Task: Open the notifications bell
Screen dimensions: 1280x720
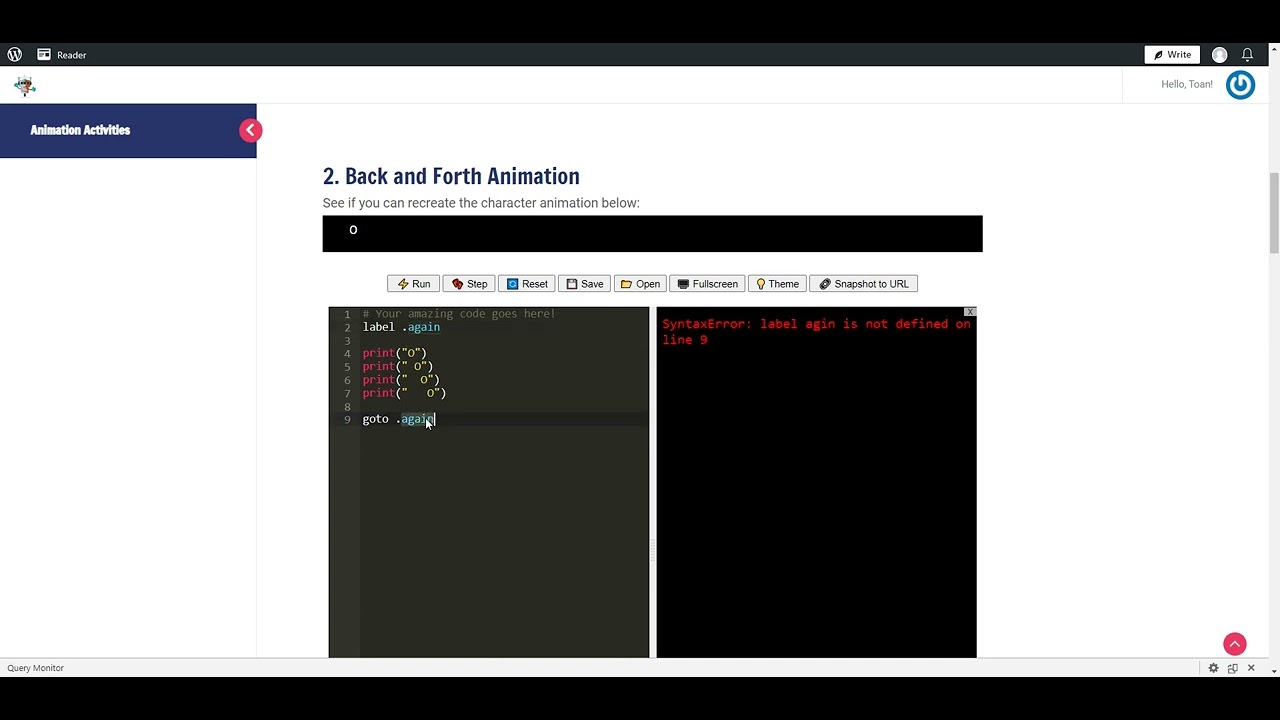Action: 1247,55
